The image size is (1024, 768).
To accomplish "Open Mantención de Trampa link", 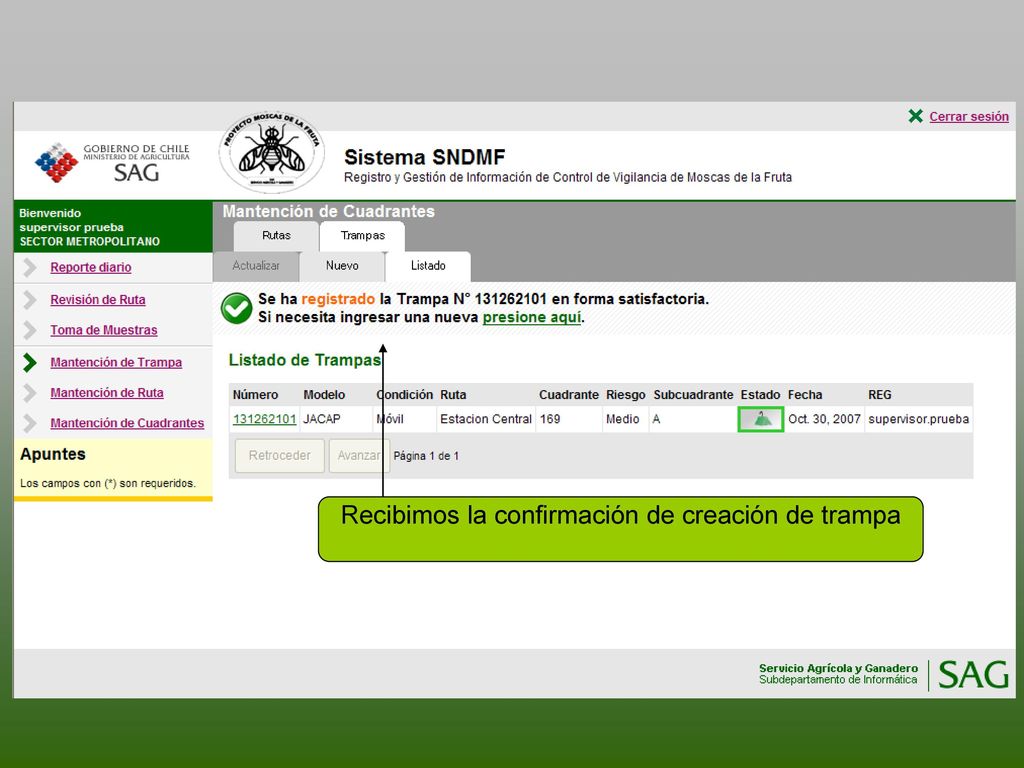I will pos(116,362).
